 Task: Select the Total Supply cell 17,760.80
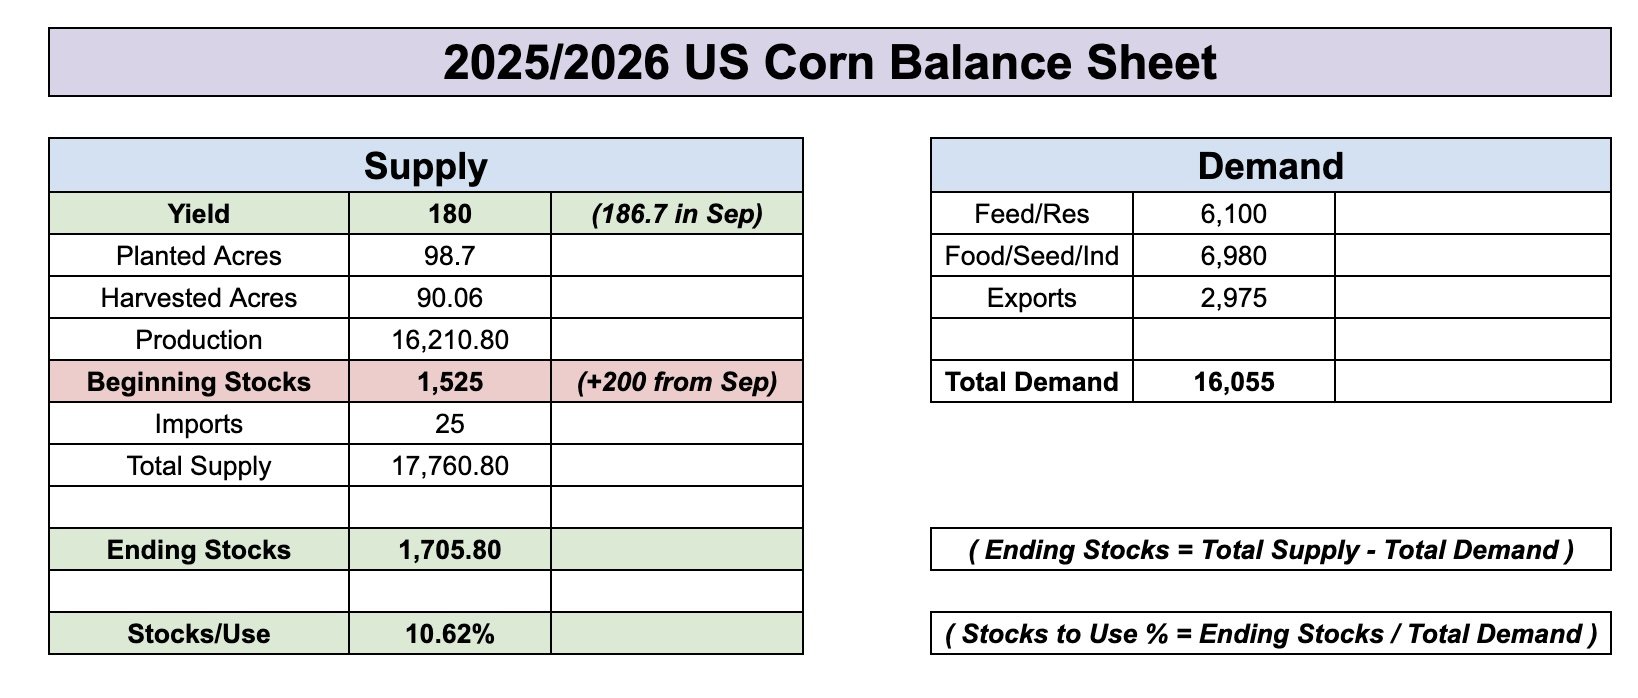(450, 466)
